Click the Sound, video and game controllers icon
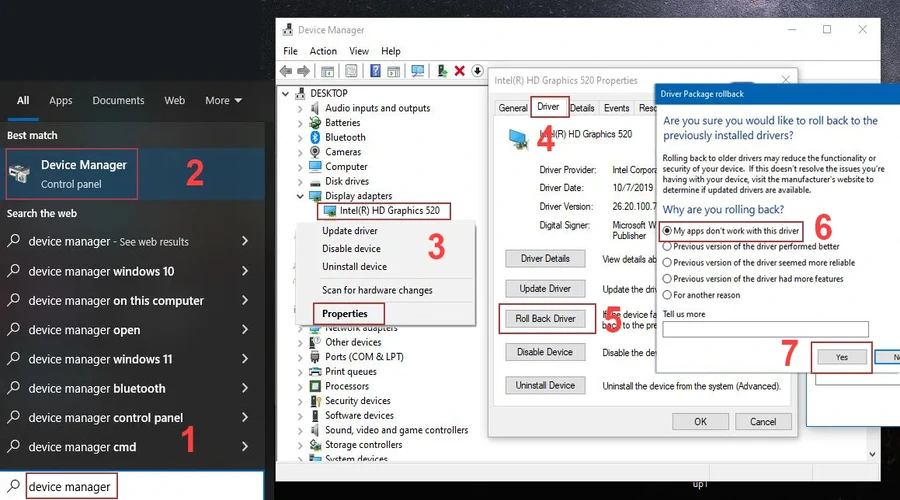Screen dimensions: 900x500 (x=315, y=430)
